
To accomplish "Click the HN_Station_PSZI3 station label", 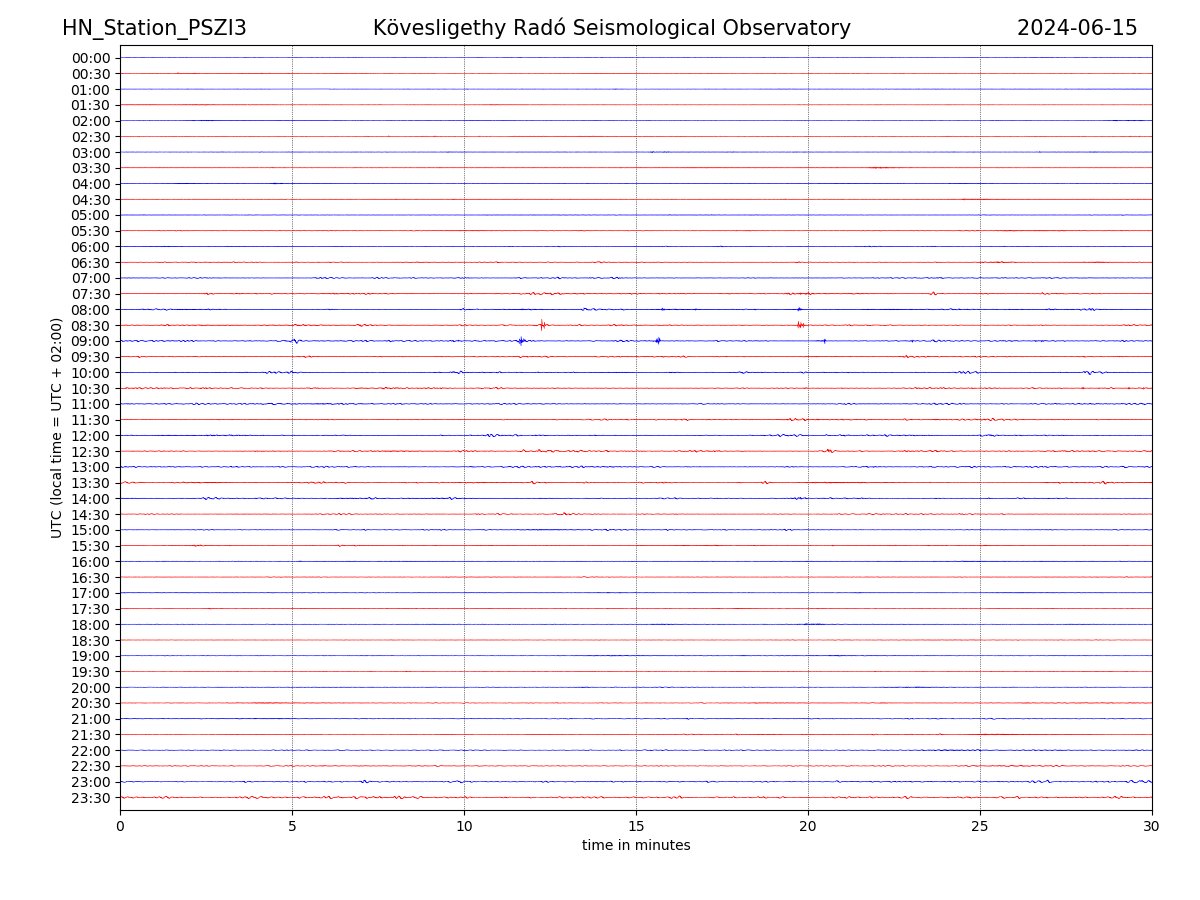I will point(154,28).
